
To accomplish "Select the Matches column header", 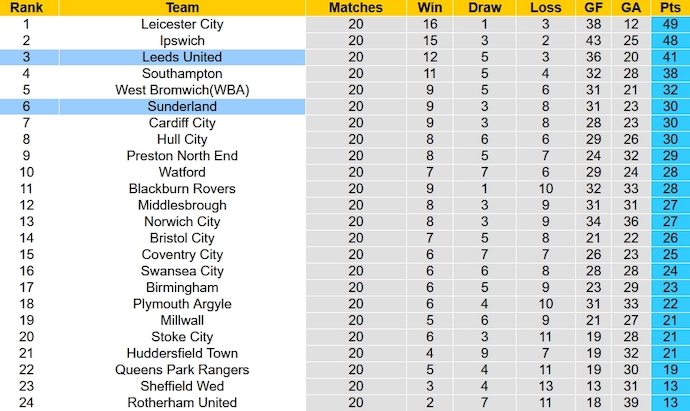I will tap(356, 7).
